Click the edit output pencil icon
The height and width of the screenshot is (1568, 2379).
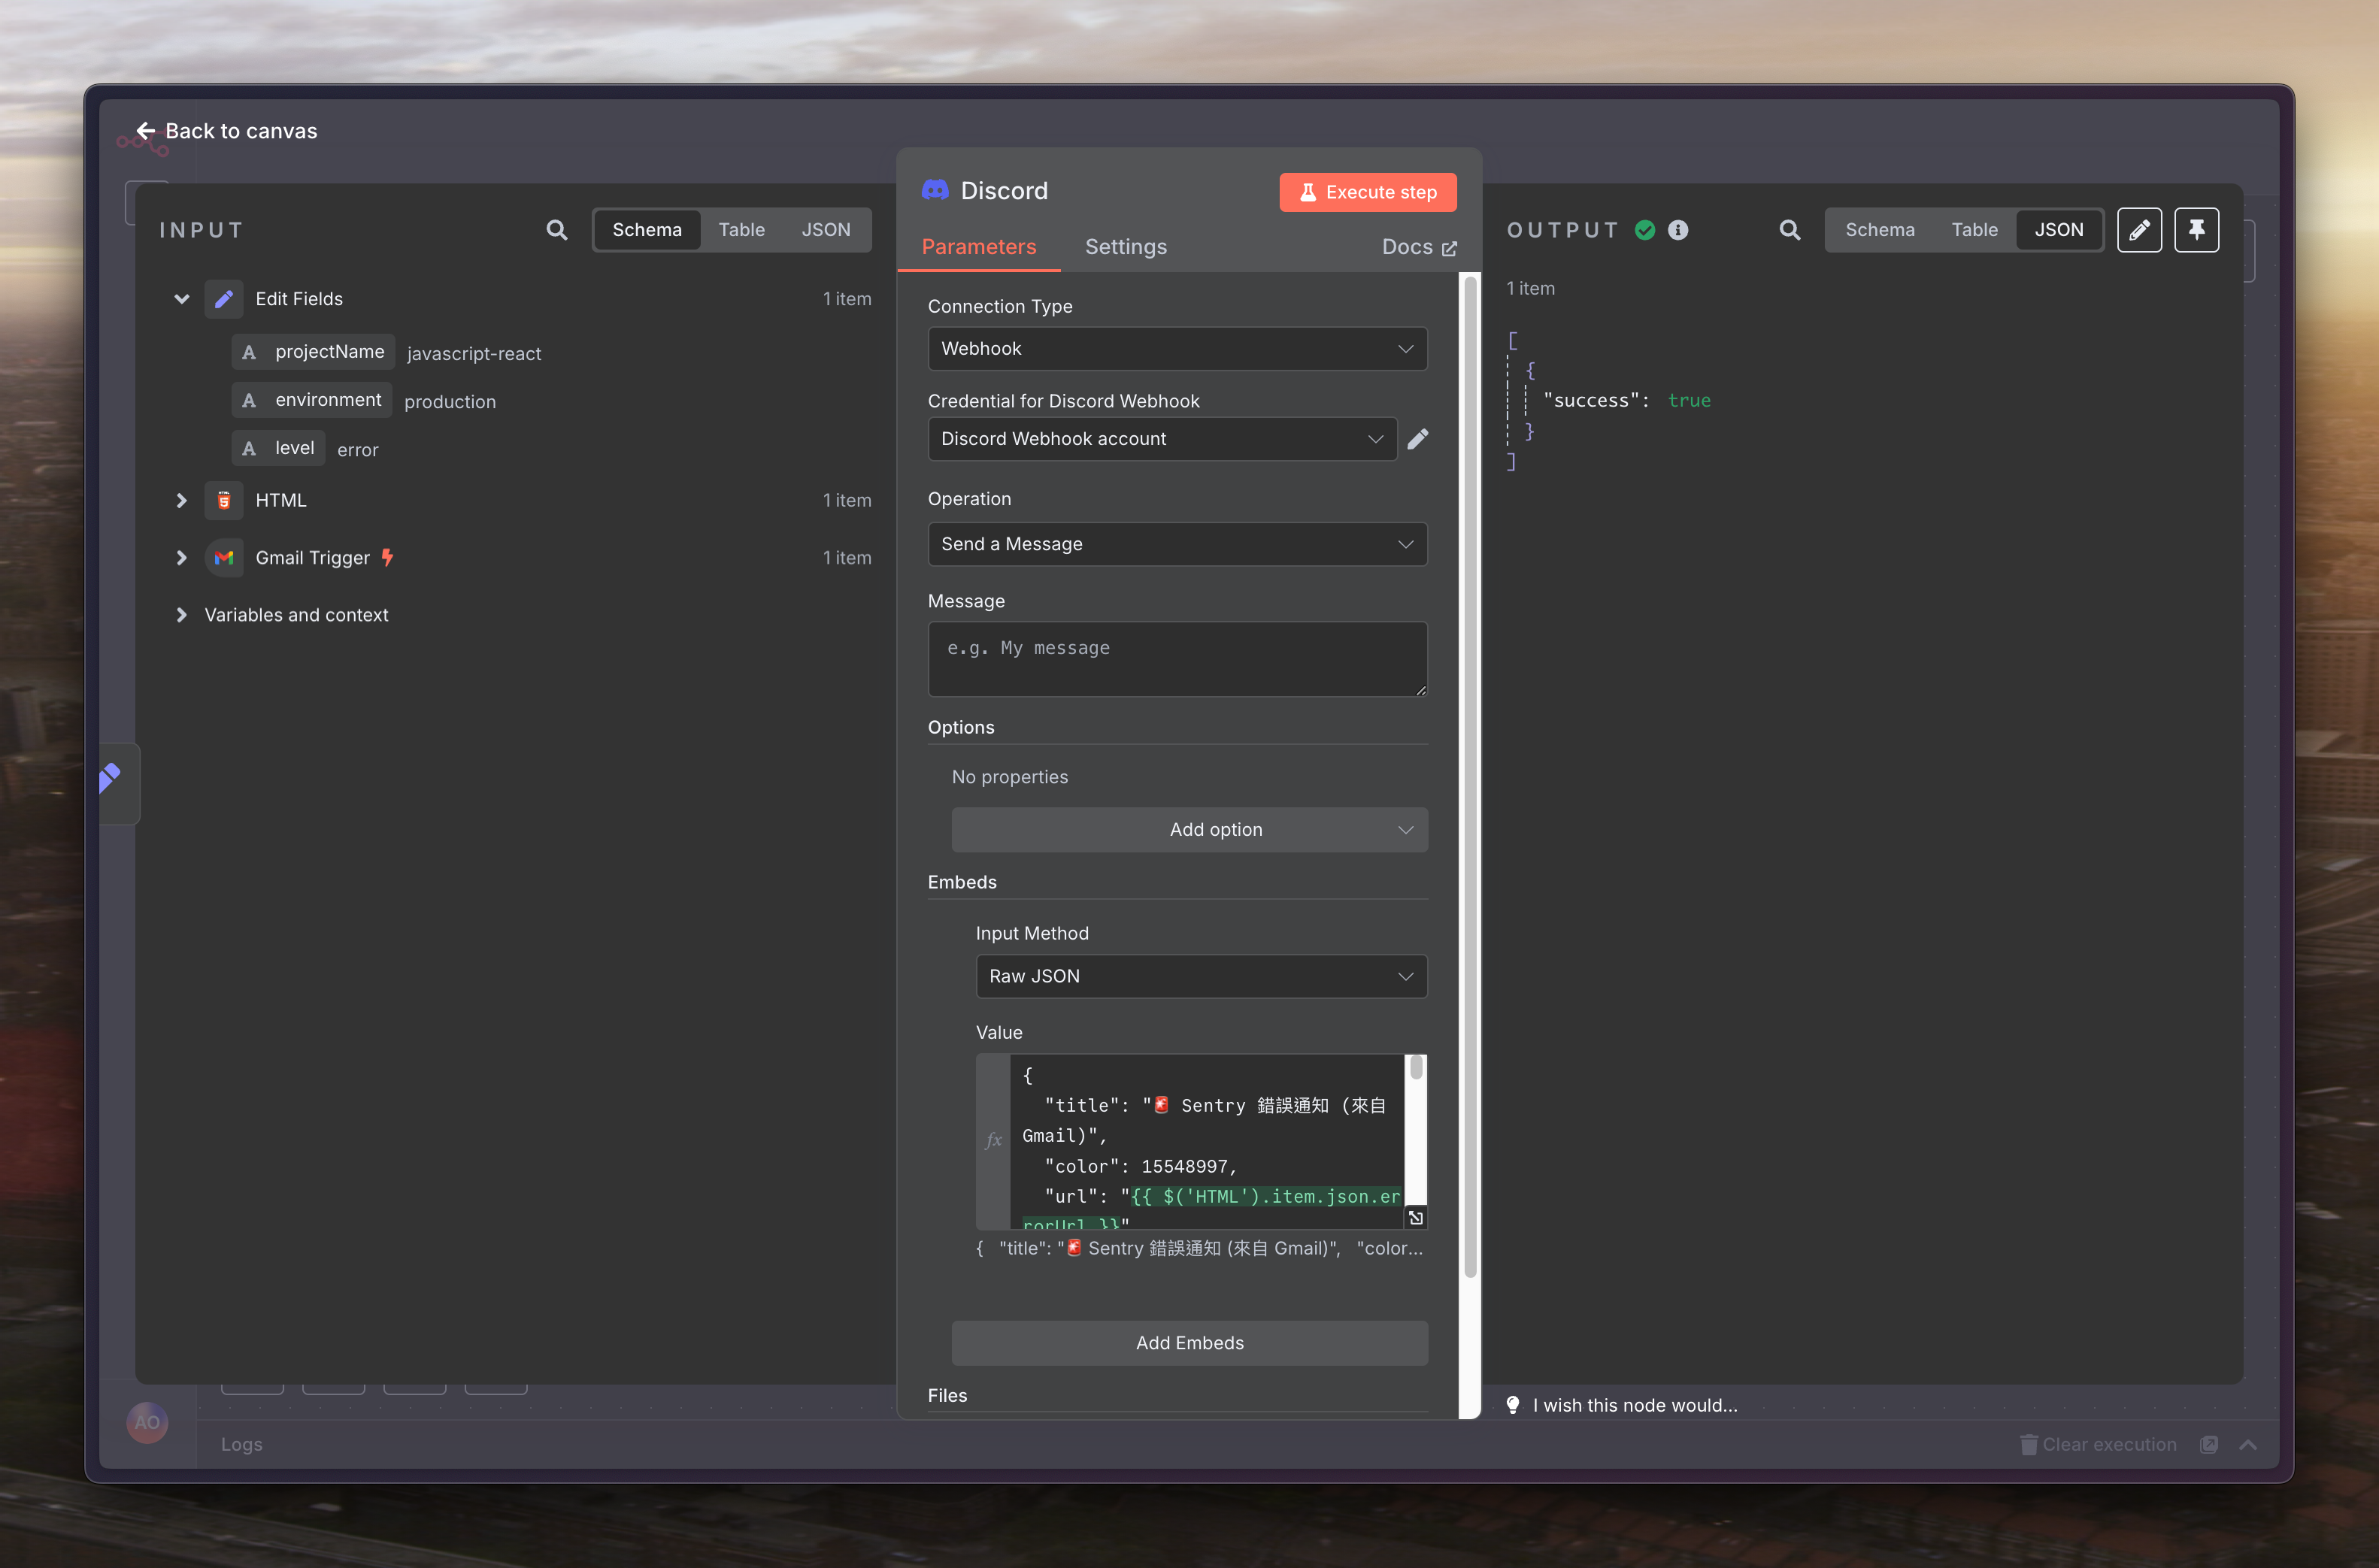click(x=2139, y=230)
